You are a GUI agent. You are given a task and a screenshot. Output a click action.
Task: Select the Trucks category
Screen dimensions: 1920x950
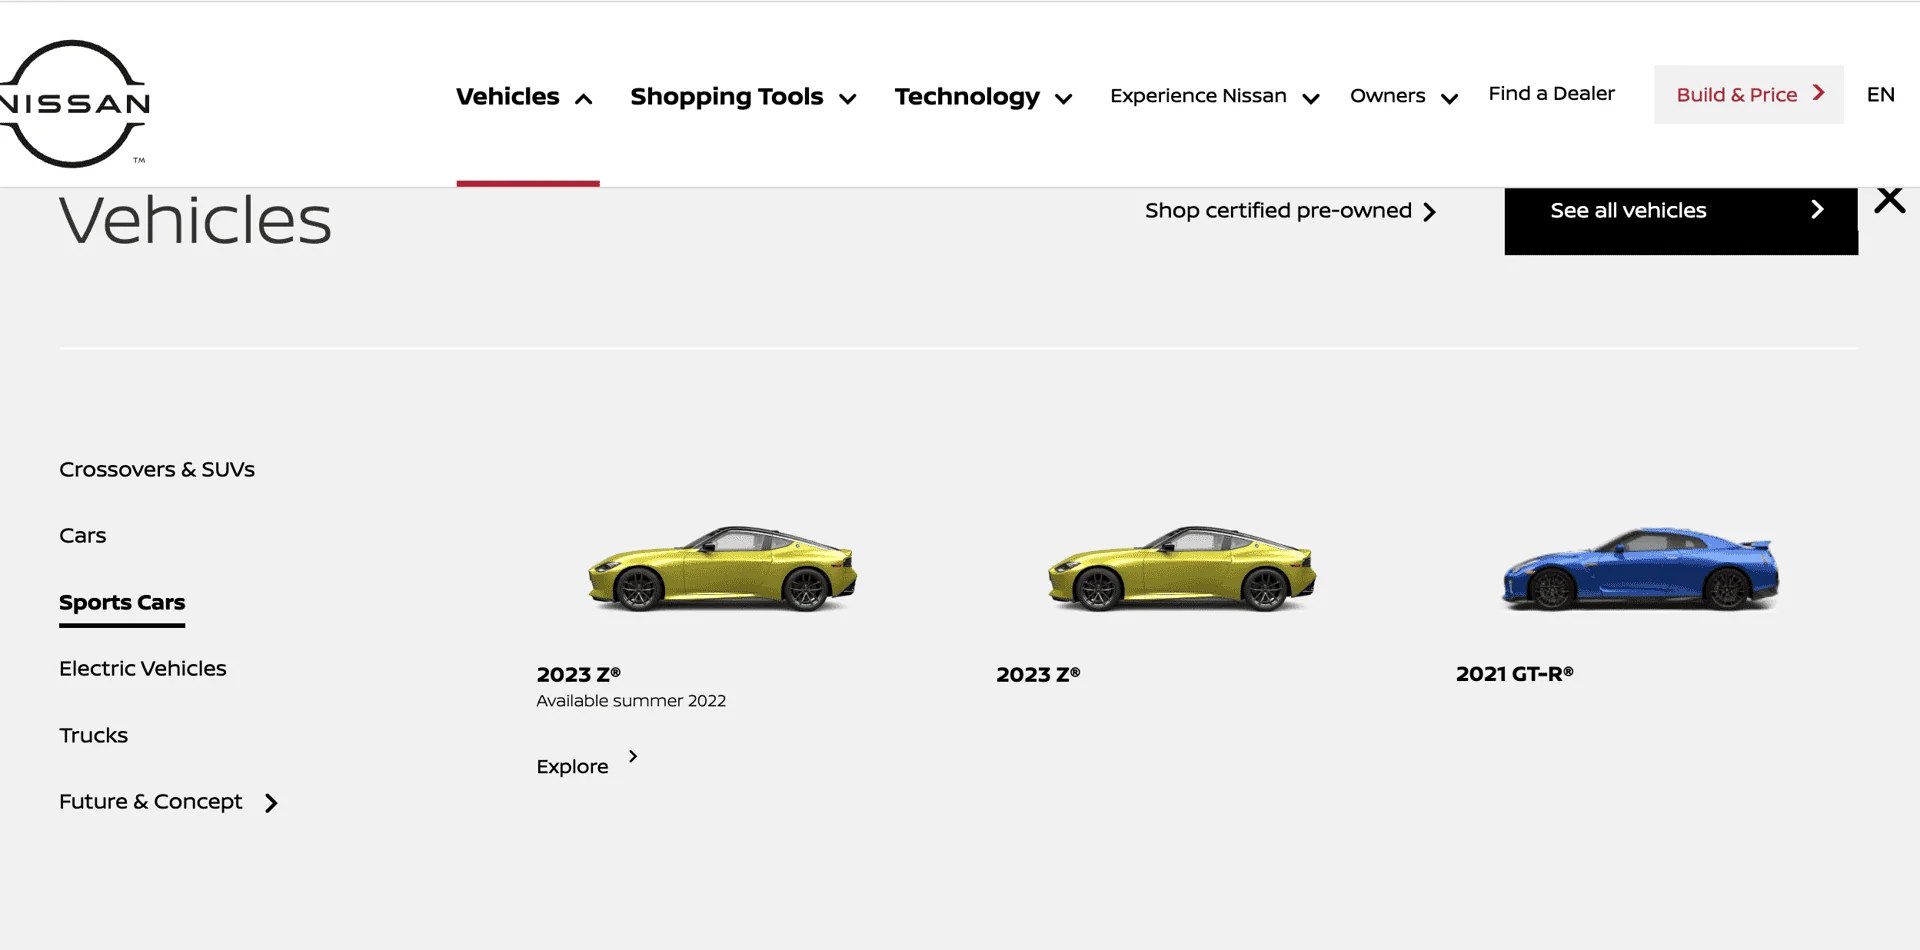coord(93,735)
